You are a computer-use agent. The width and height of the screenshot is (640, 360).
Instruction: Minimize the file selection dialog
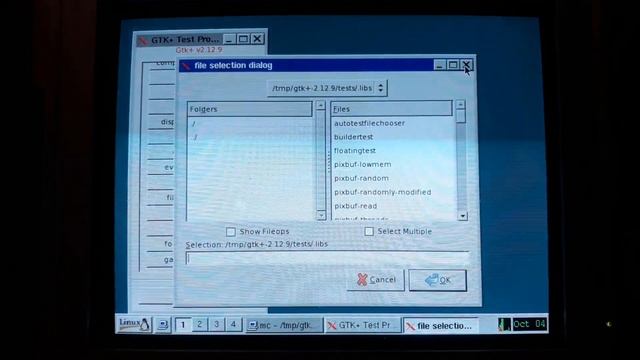pyautogui.click(x=439, y=65)
